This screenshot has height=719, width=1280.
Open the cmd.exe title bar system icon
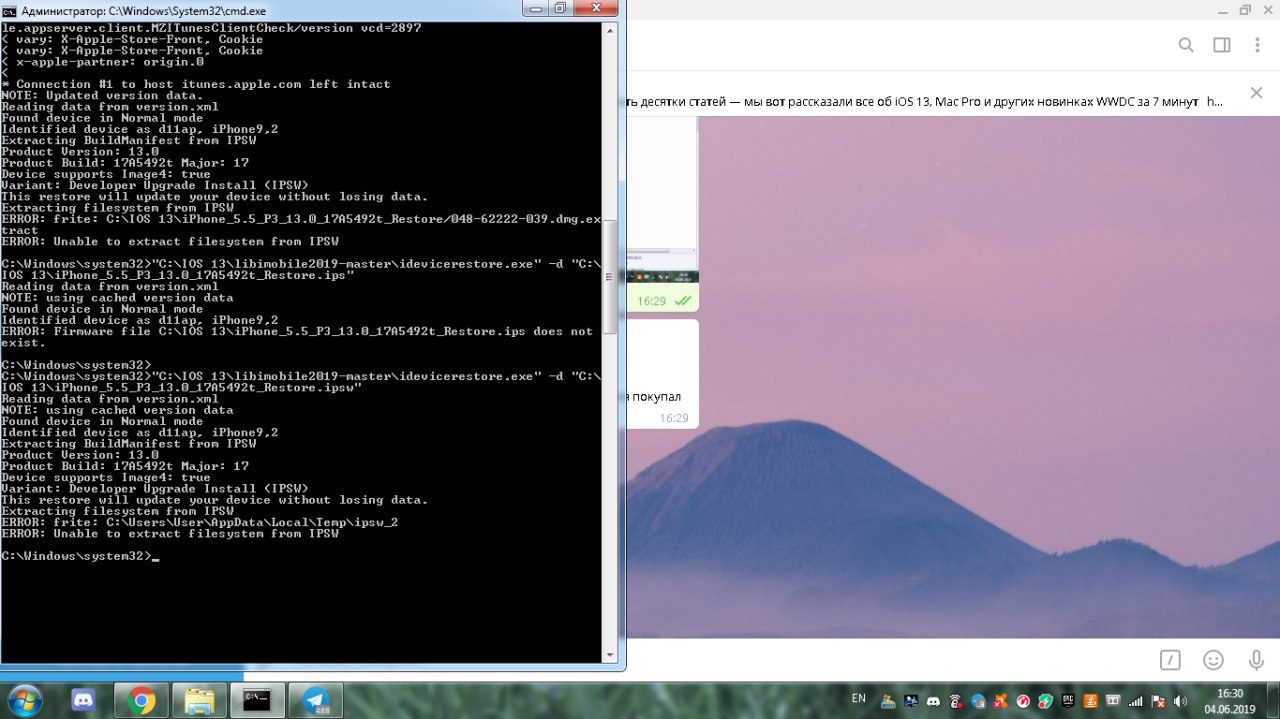9,10
